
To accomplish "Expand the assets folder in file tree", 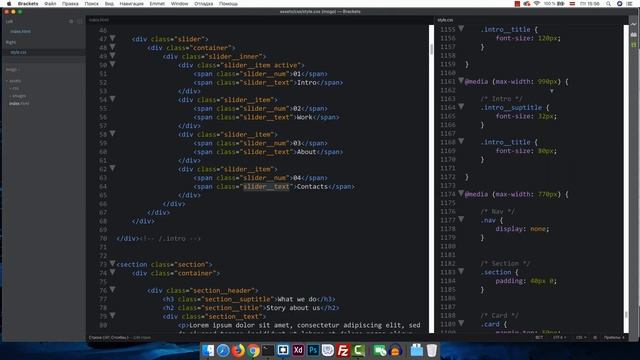I will pyautogui.click(x=15, y=81).
